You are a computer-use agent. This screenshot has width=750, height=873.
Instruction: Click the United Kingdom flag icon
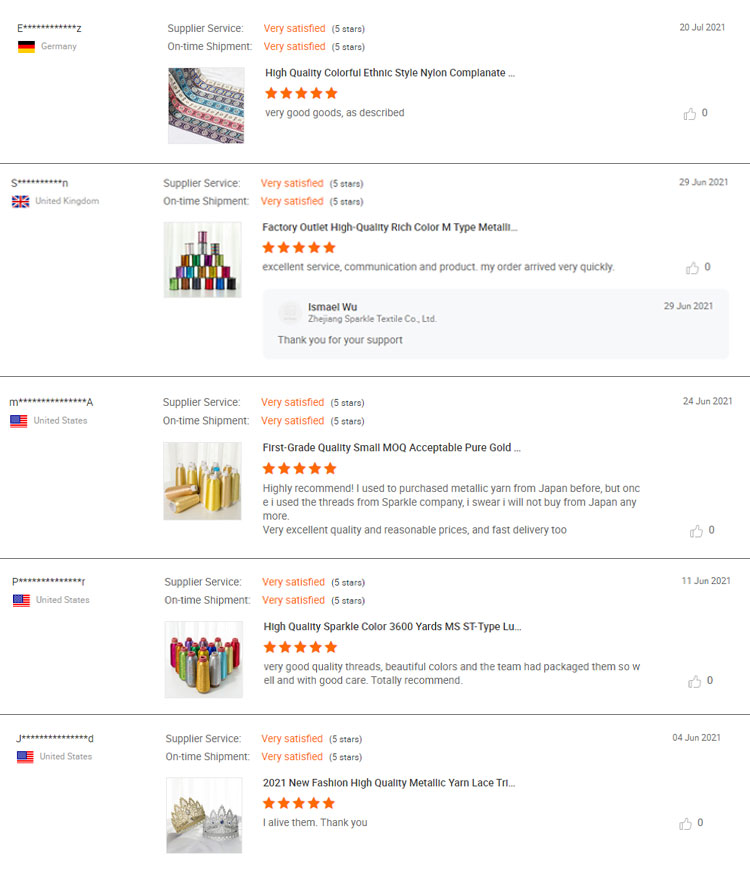coord(20,202)
